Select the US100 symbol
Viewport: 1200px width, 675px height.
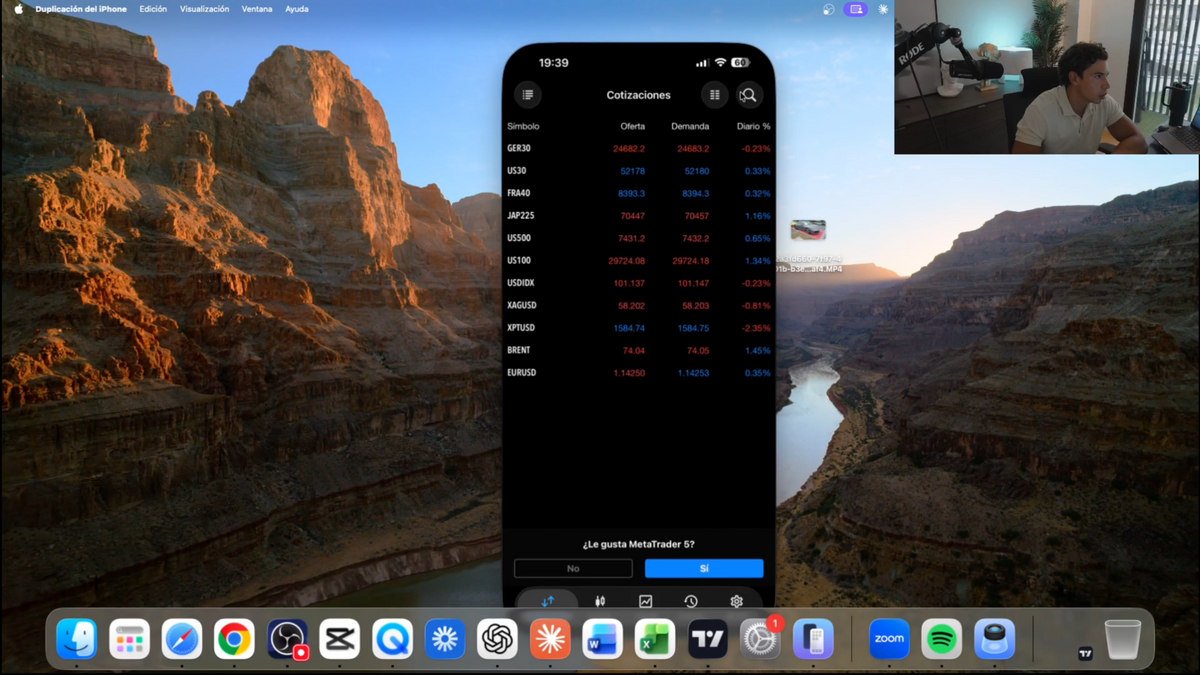click(x=519, y=260)
